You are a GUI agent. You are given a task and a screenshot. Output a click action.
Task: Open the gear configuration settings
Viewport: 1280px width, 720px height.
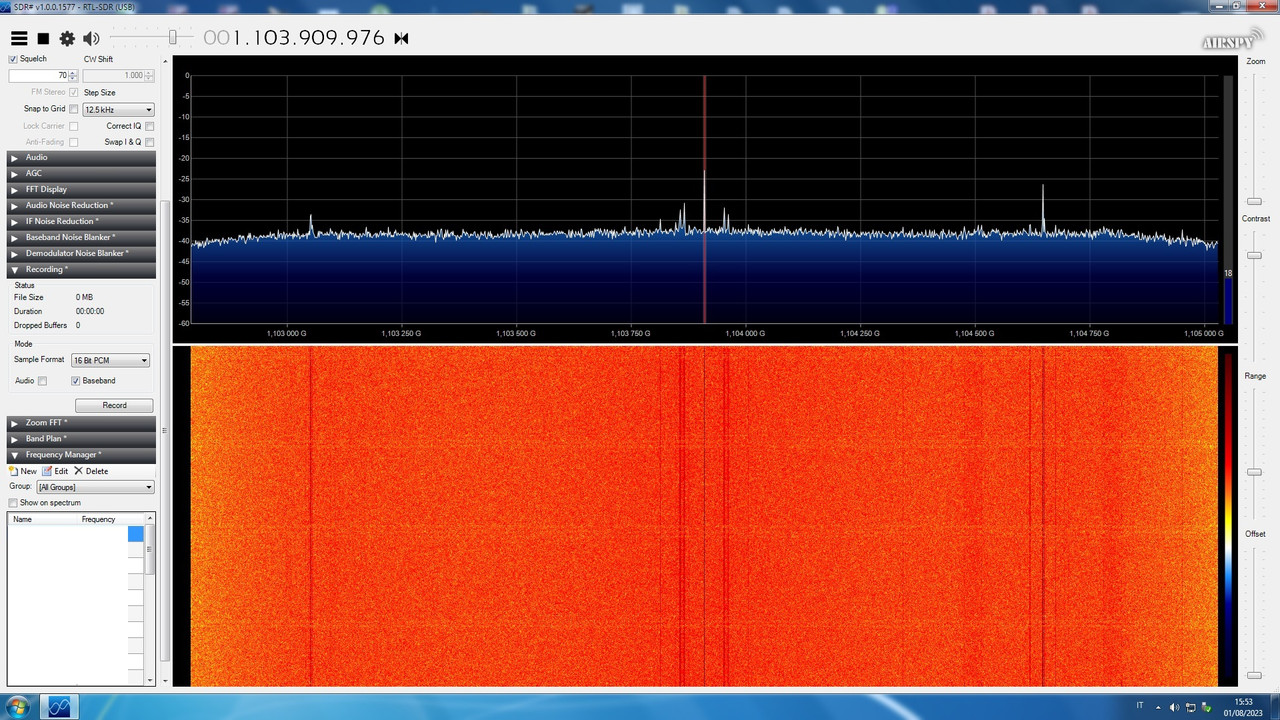(x=67, y=38)
